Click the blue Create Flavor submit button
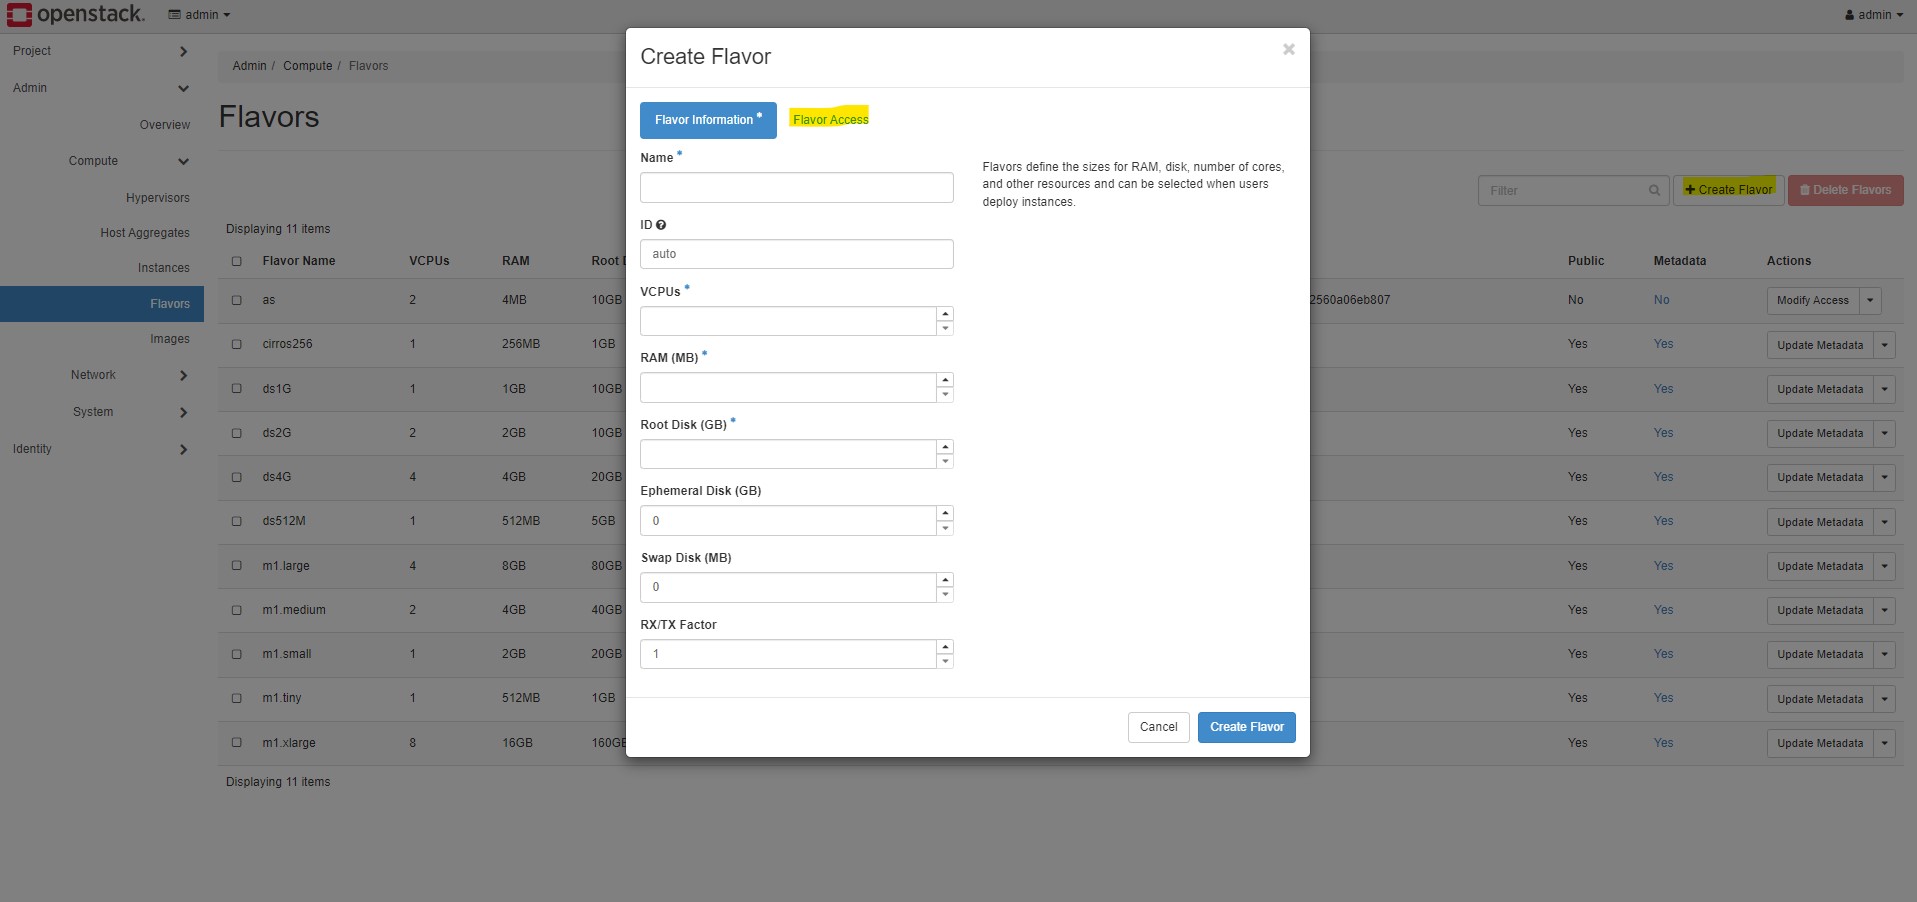Image resolution: width=1917 pixels, height=902 pixels. 1246,727
